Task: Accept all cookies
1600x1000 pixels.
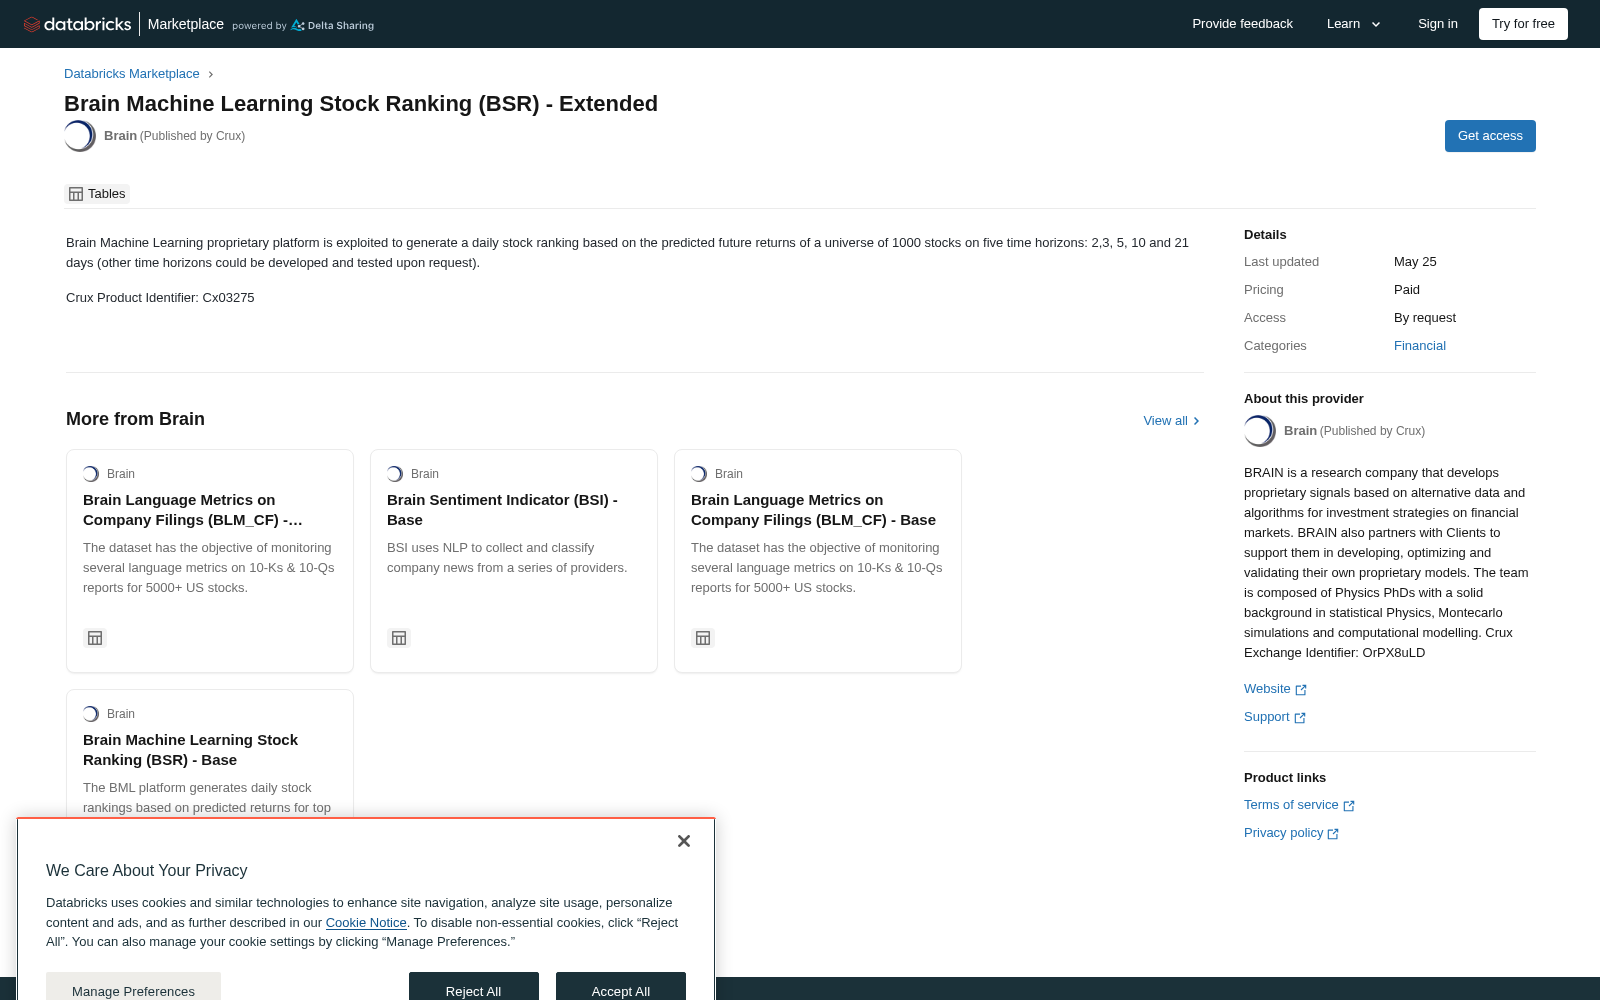Action: [621, 987]
